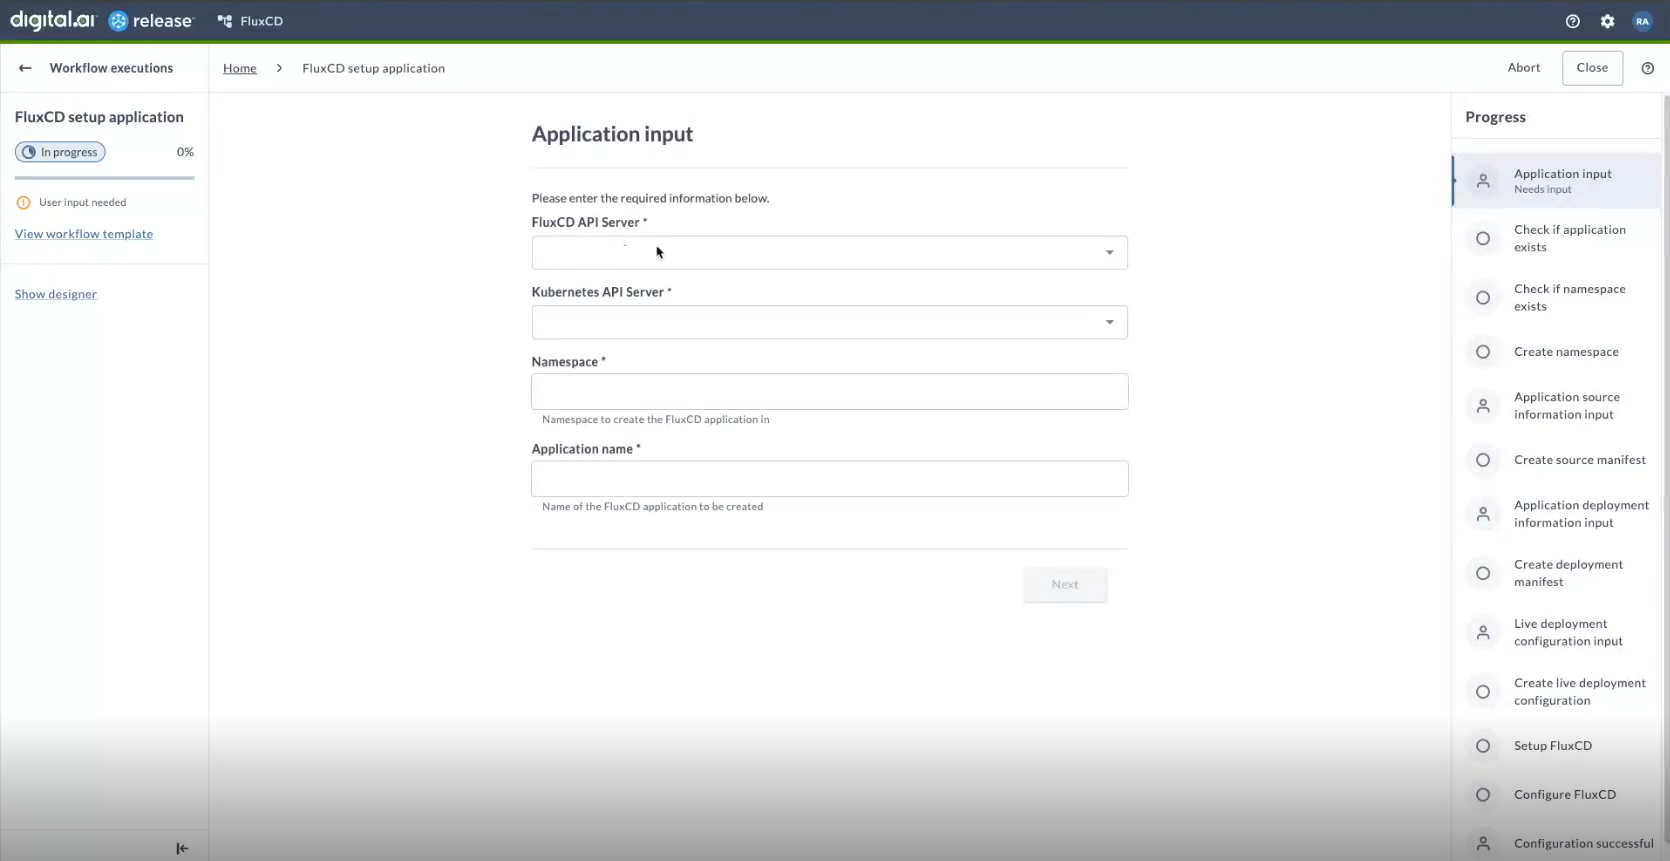Go to the Home breadcrumb link

(x=240, y=68)
